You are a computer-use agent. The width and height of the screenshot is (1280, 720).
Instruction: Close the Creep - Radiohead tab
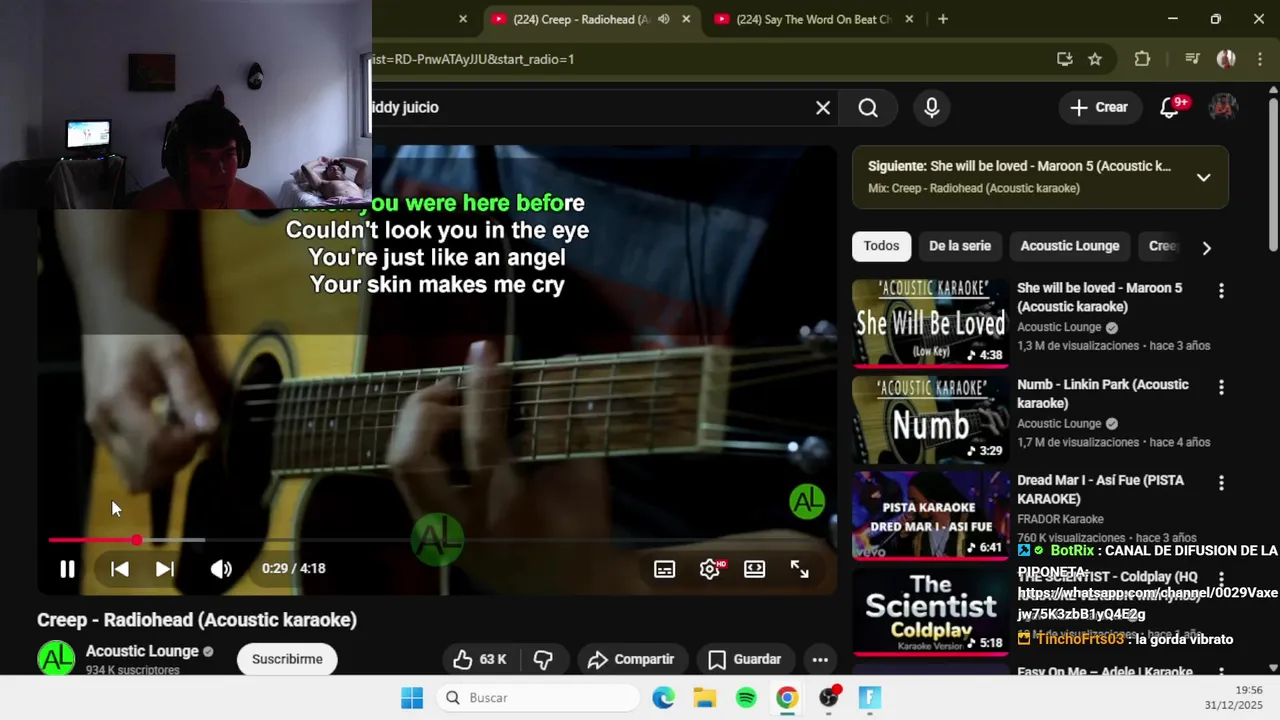click(x=686, y=19)
